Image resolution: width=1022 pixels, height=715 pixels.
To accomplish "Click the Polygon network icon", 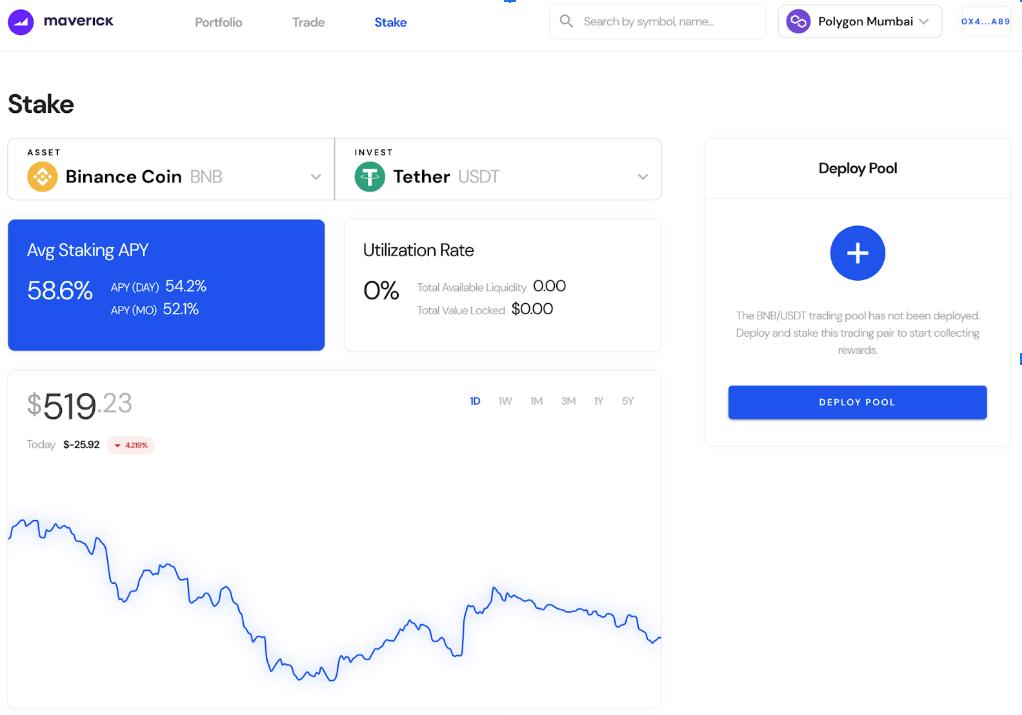I will click(x=798, y=21).
